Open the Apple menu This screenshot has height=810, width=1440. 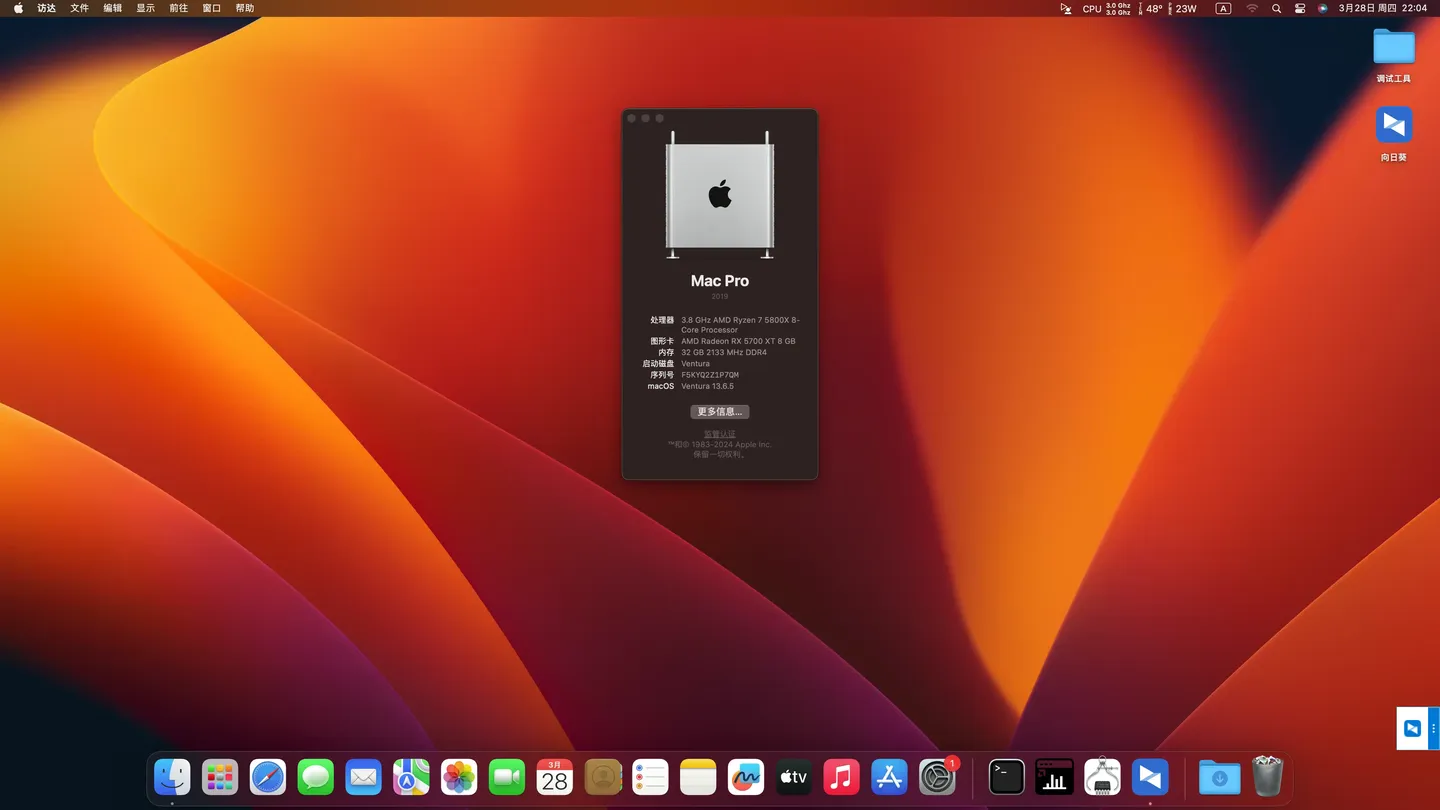coord(16,8)
